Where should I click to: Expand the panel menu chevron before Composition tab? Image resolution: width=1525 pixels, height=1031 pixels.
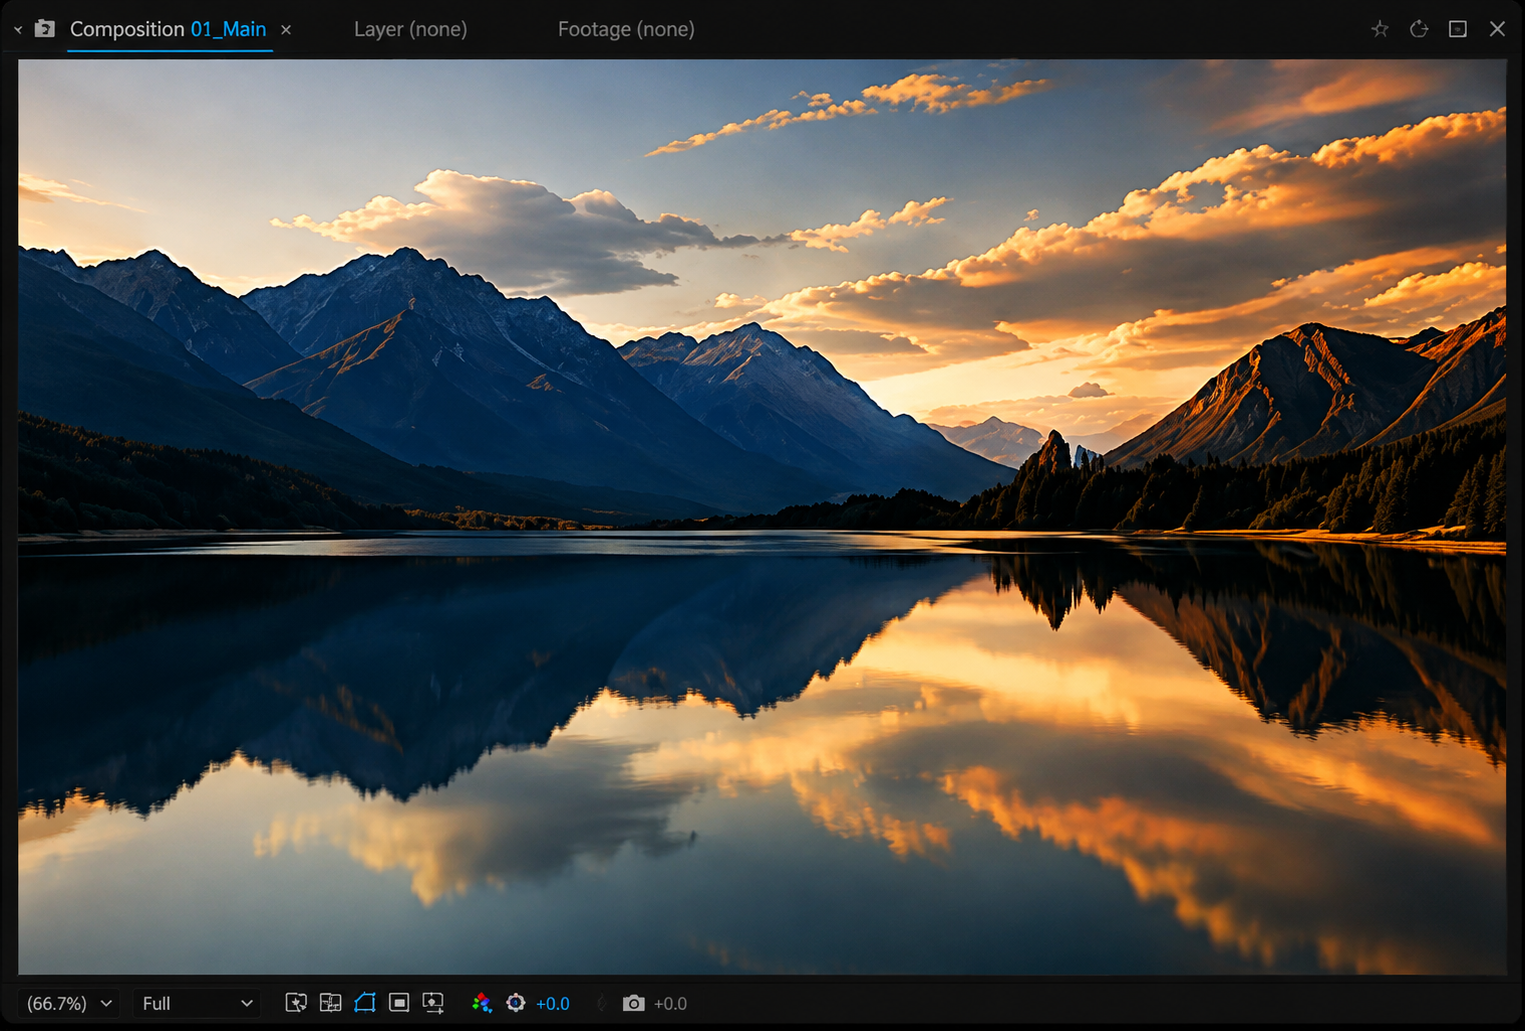18,30
